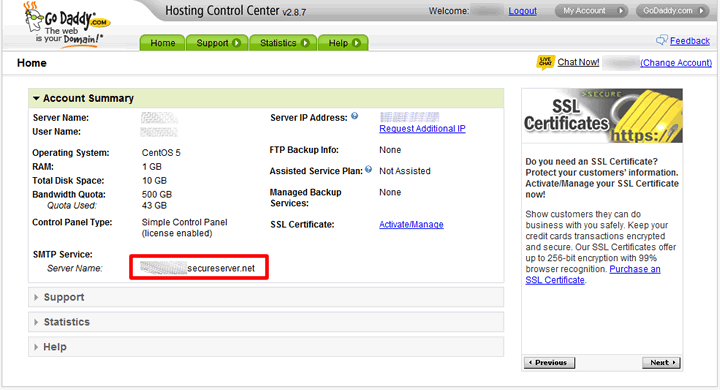Click Request Additional IP link
This screenshot has height=390, width=720.
click(422, 129)
